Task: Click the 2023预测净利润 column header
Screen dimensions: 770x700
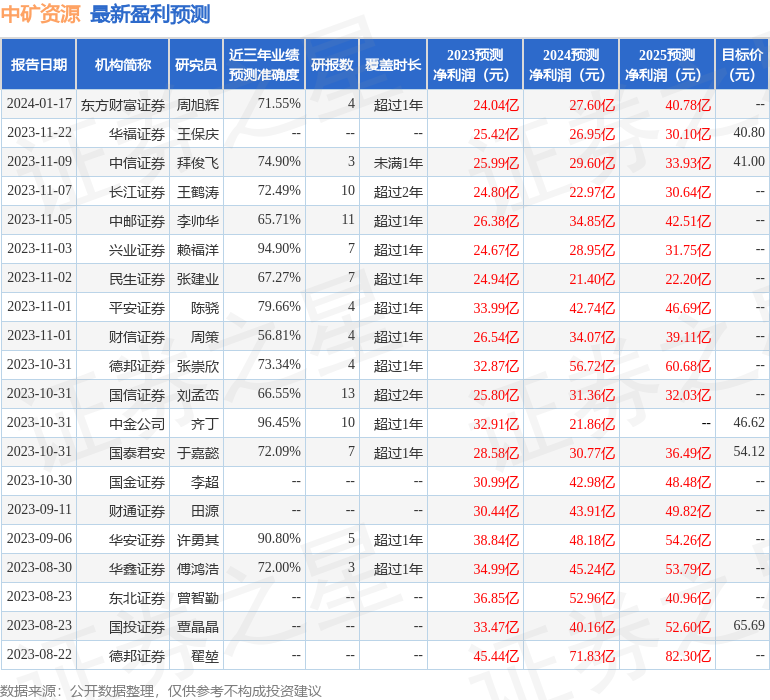Action: pos(475,64)
